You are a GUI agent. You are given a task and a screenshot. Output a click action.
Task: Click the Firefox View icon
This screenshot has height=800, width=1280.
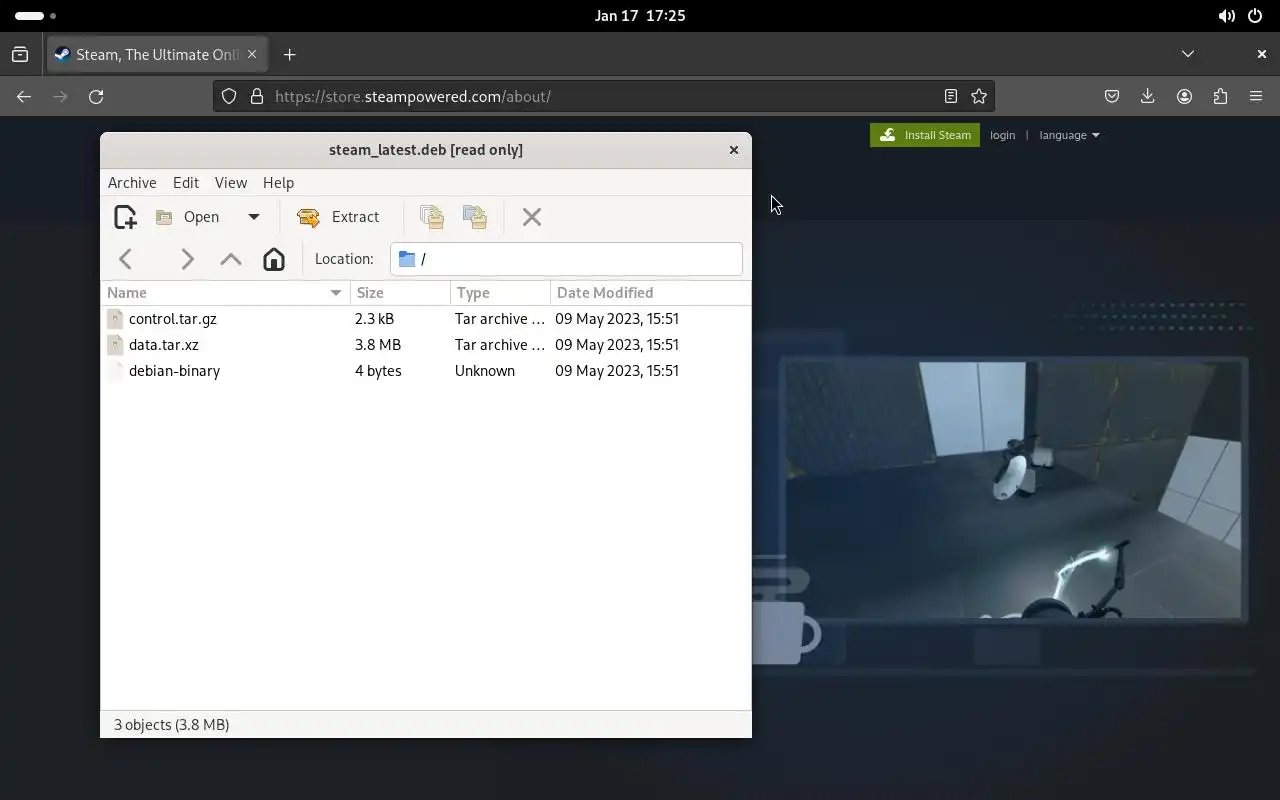coord(20,55)
